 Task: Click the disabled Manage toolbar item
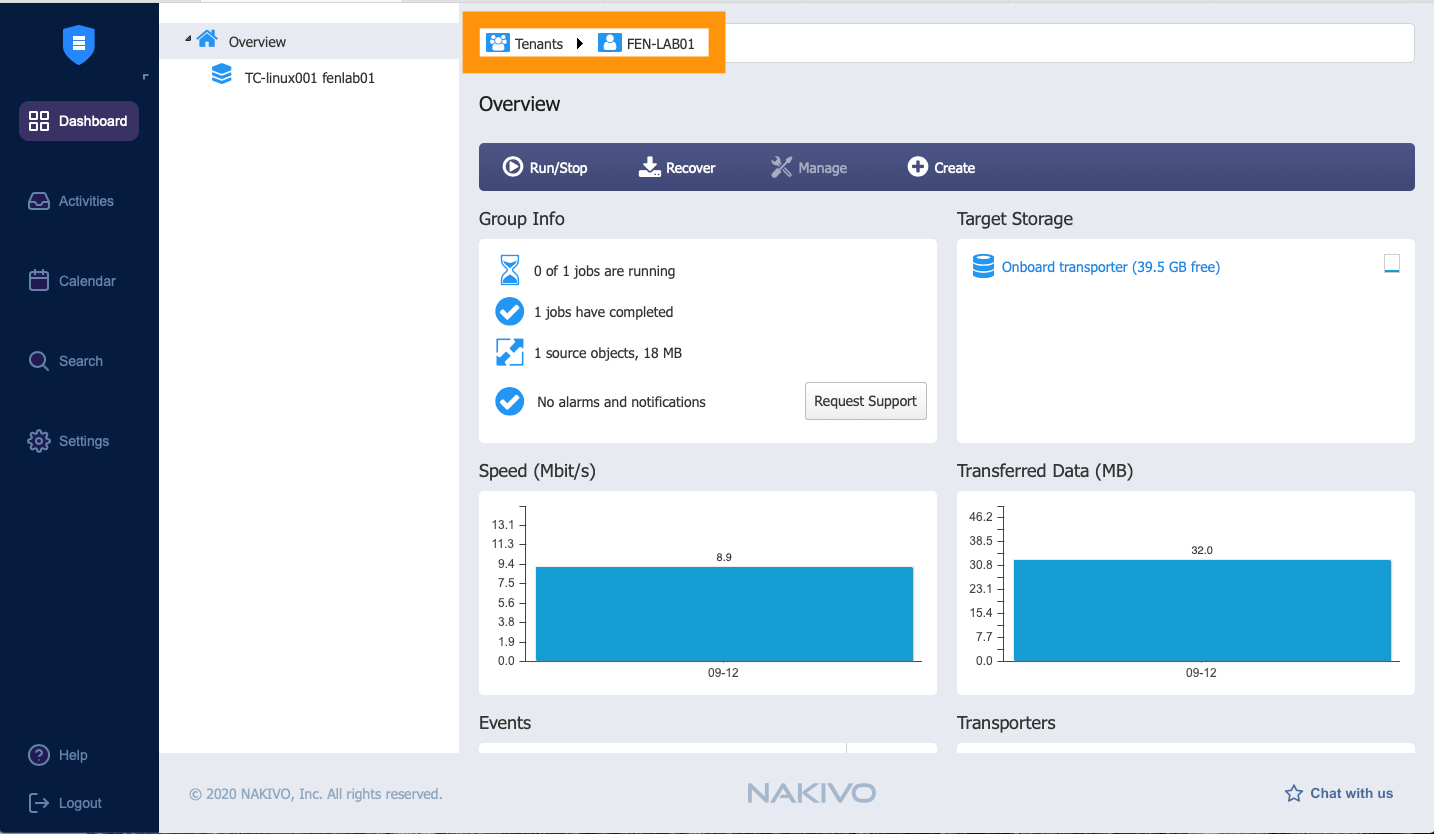click(x=809, y=167)
